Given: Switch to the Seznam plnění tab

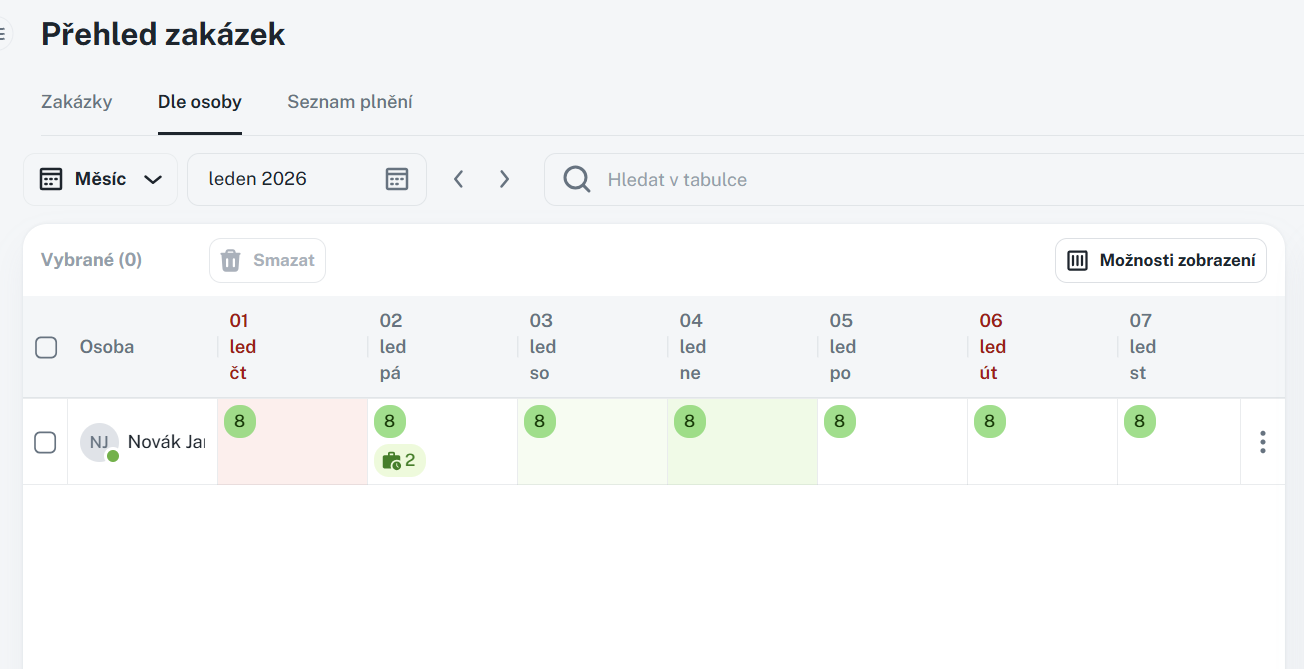Looking at the screenshot, I should click(350, 102).
